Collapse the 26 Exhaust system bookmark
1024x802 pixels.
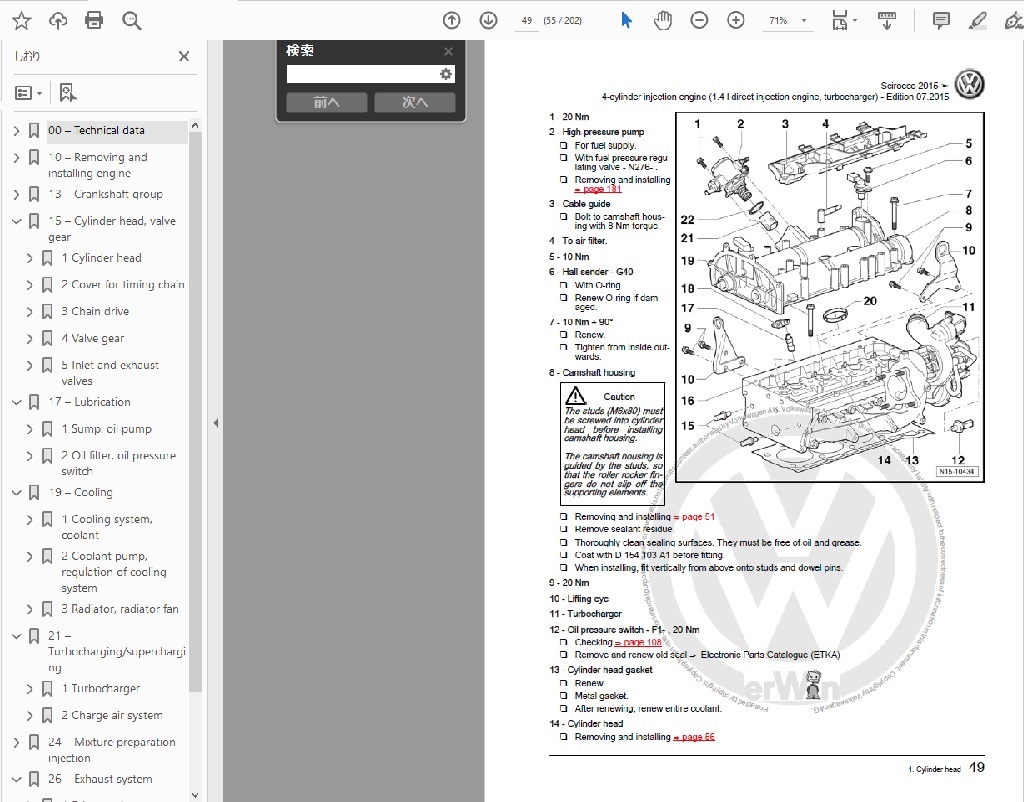[x=16, y=779]
